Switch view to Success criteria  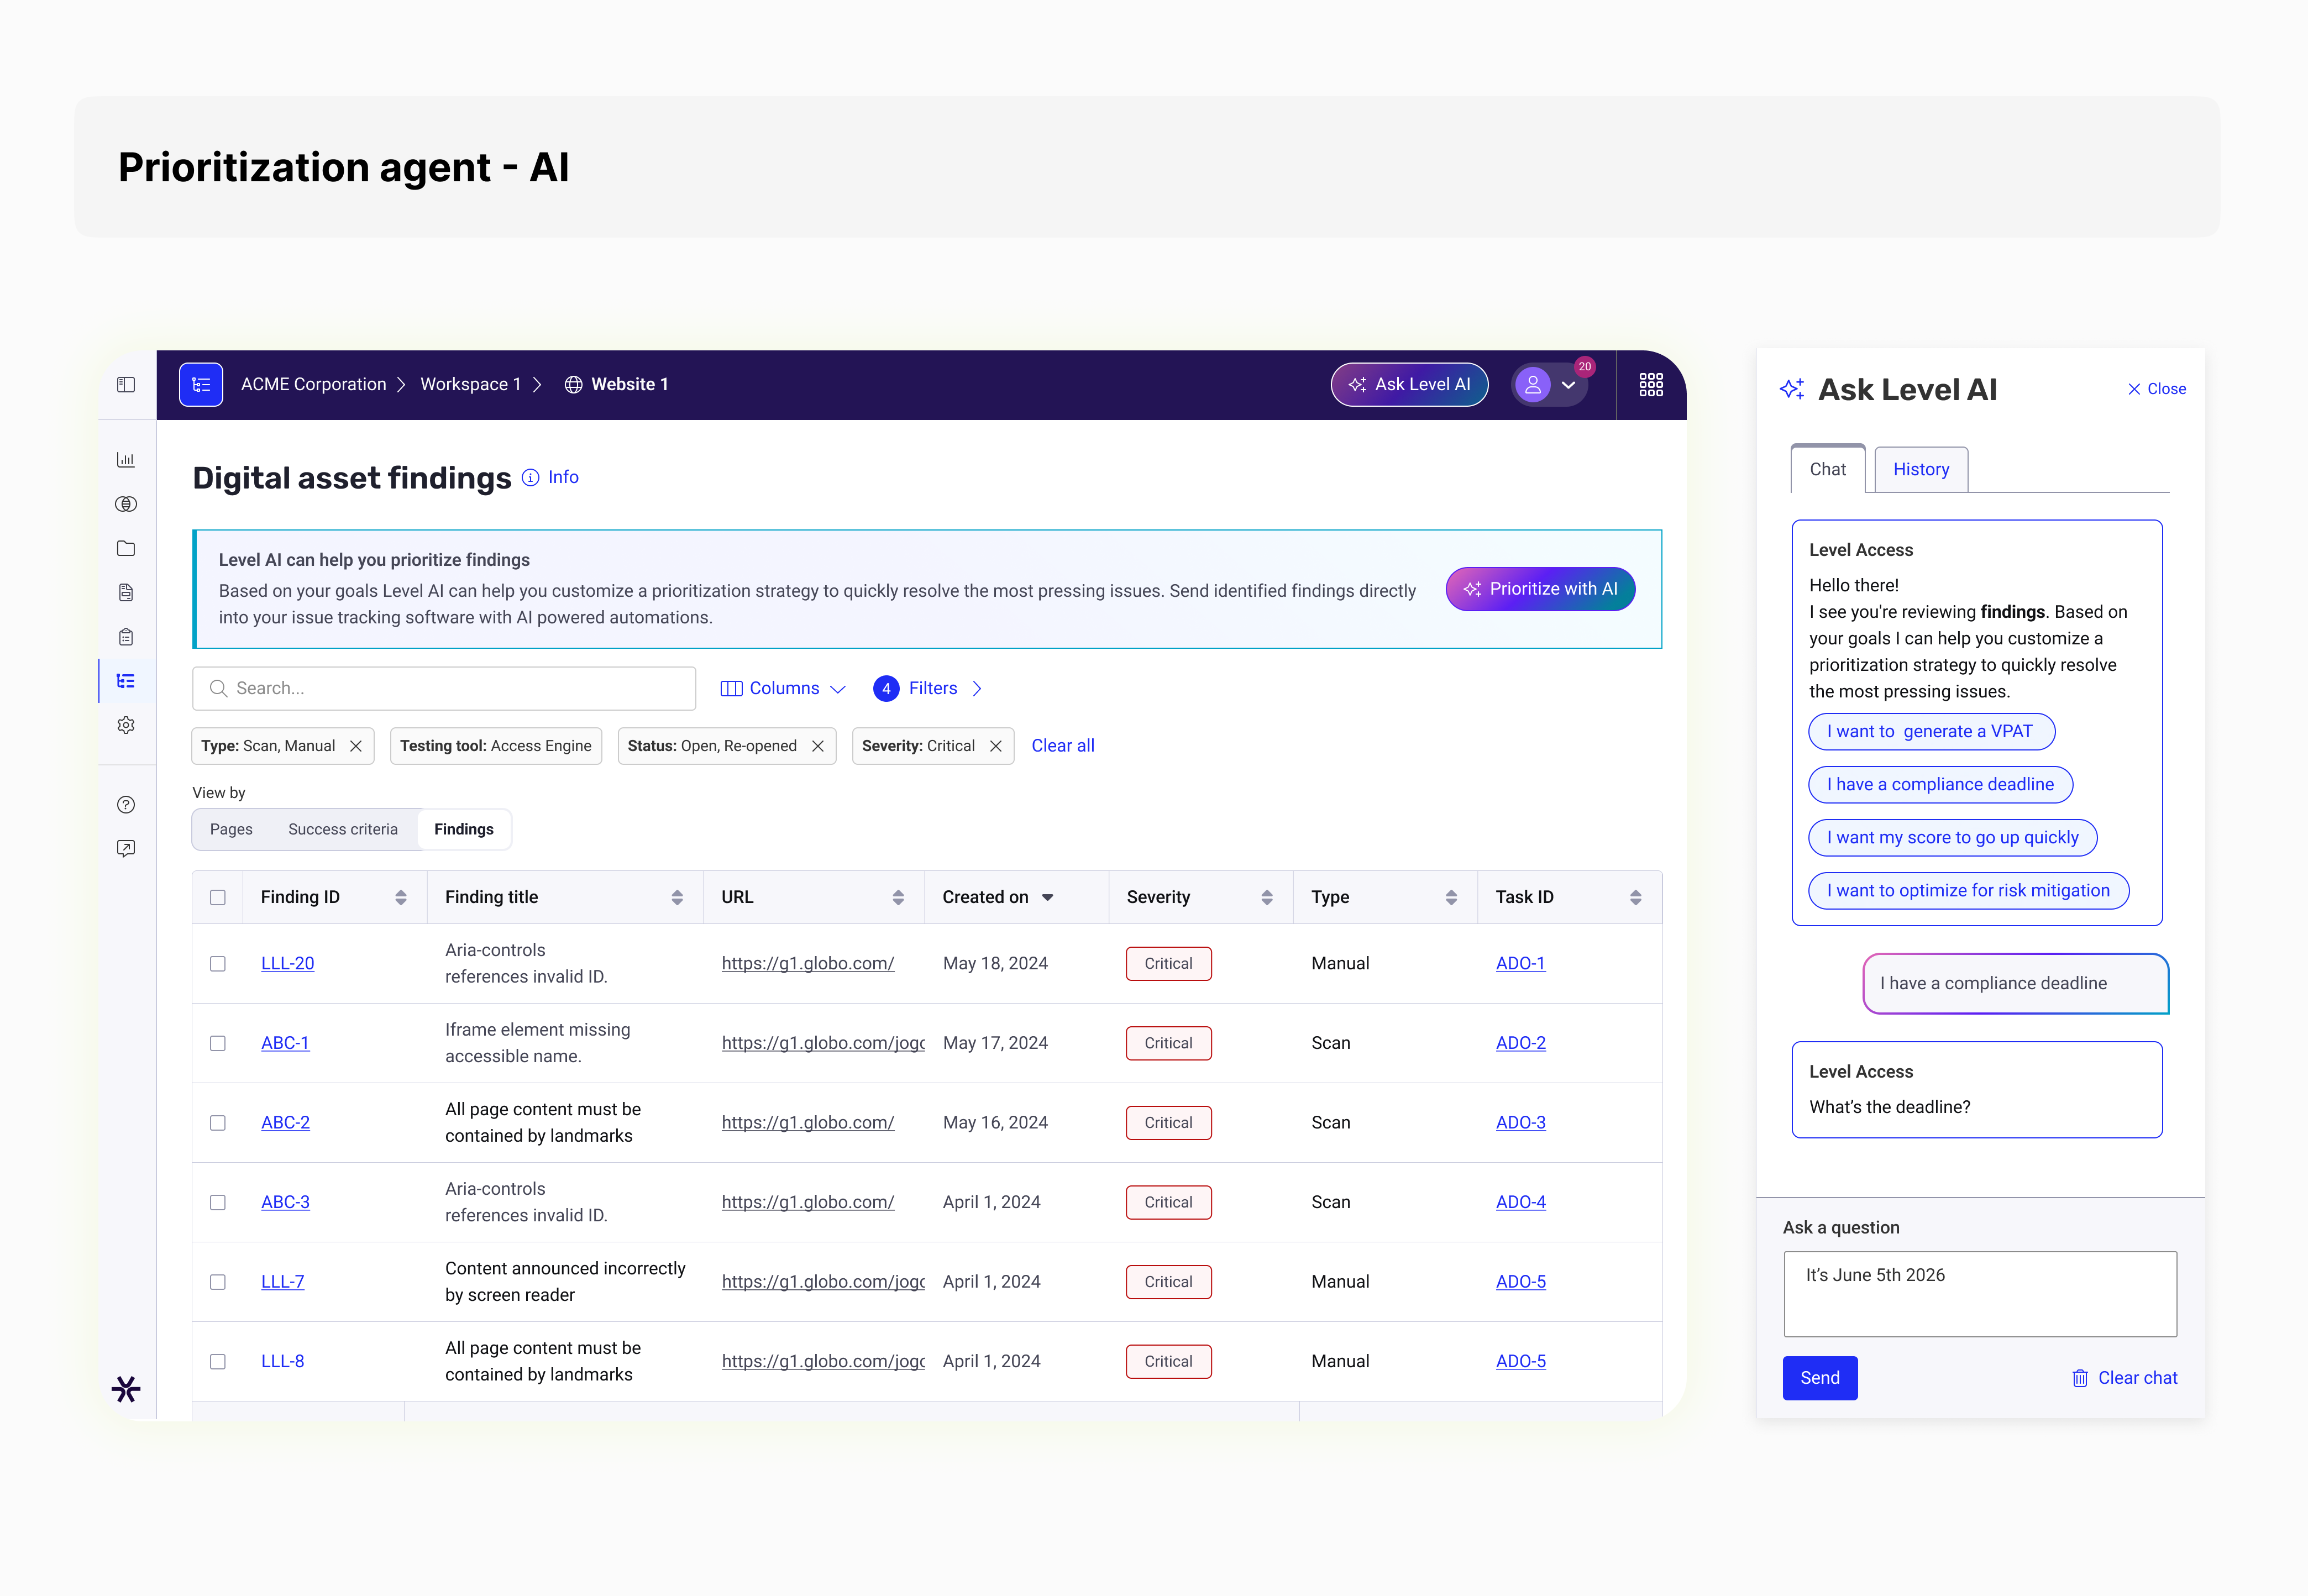pyautogui.click(x=342, y=829)
